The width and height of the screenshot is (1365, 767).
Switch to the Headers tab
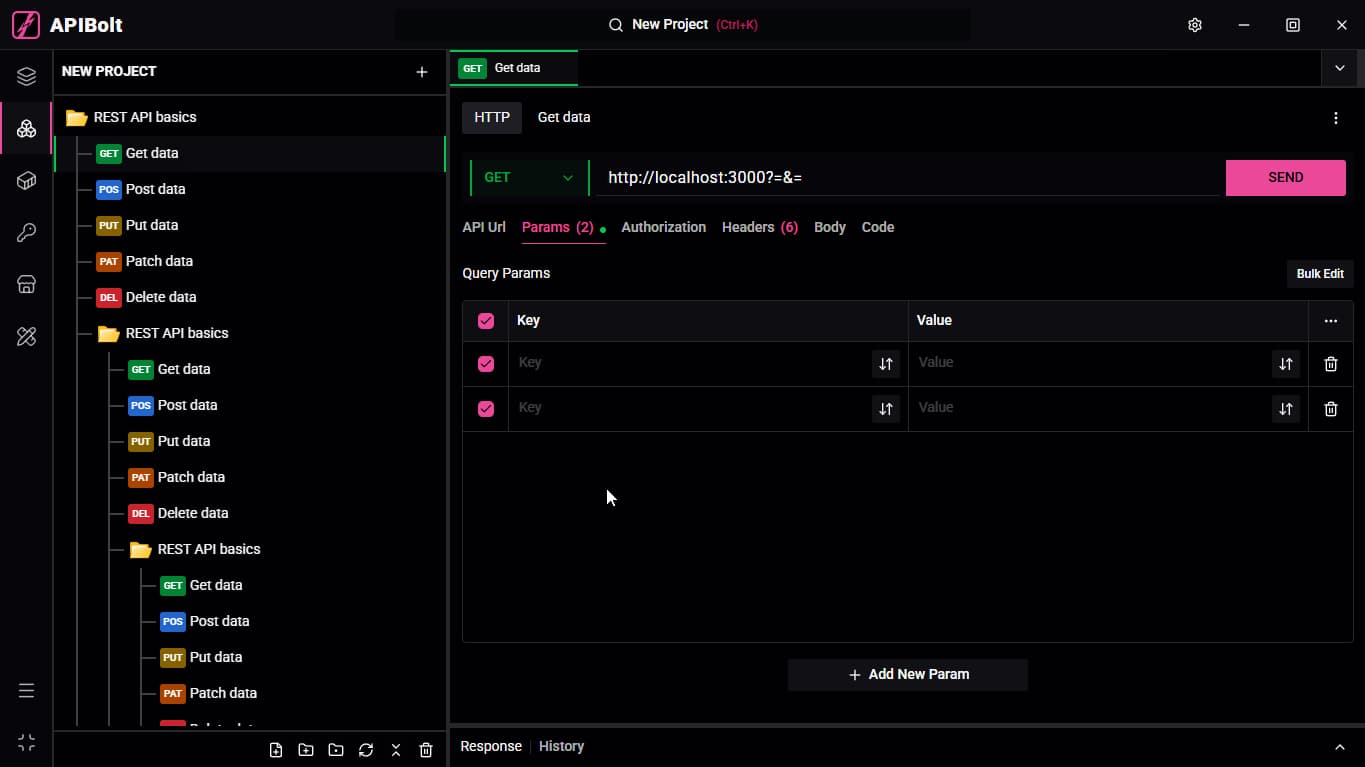(x=760, y=227)
